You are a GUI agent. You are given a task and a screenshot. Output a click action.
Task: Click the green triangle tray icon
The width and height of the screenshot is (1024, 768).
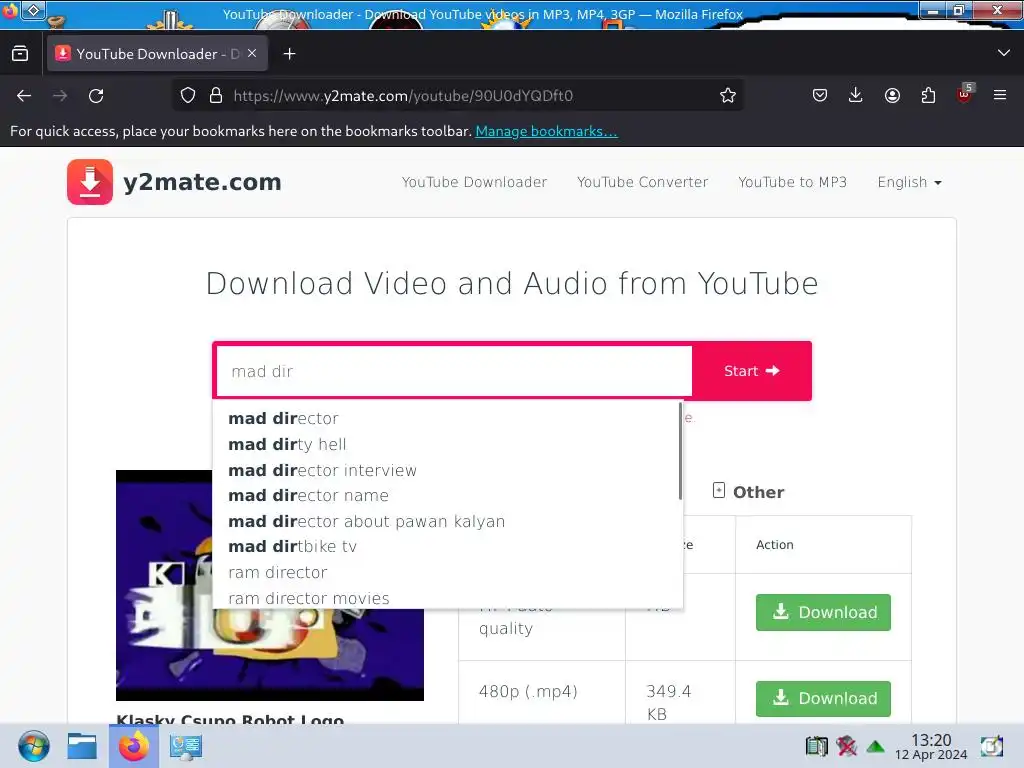(875, 746)
